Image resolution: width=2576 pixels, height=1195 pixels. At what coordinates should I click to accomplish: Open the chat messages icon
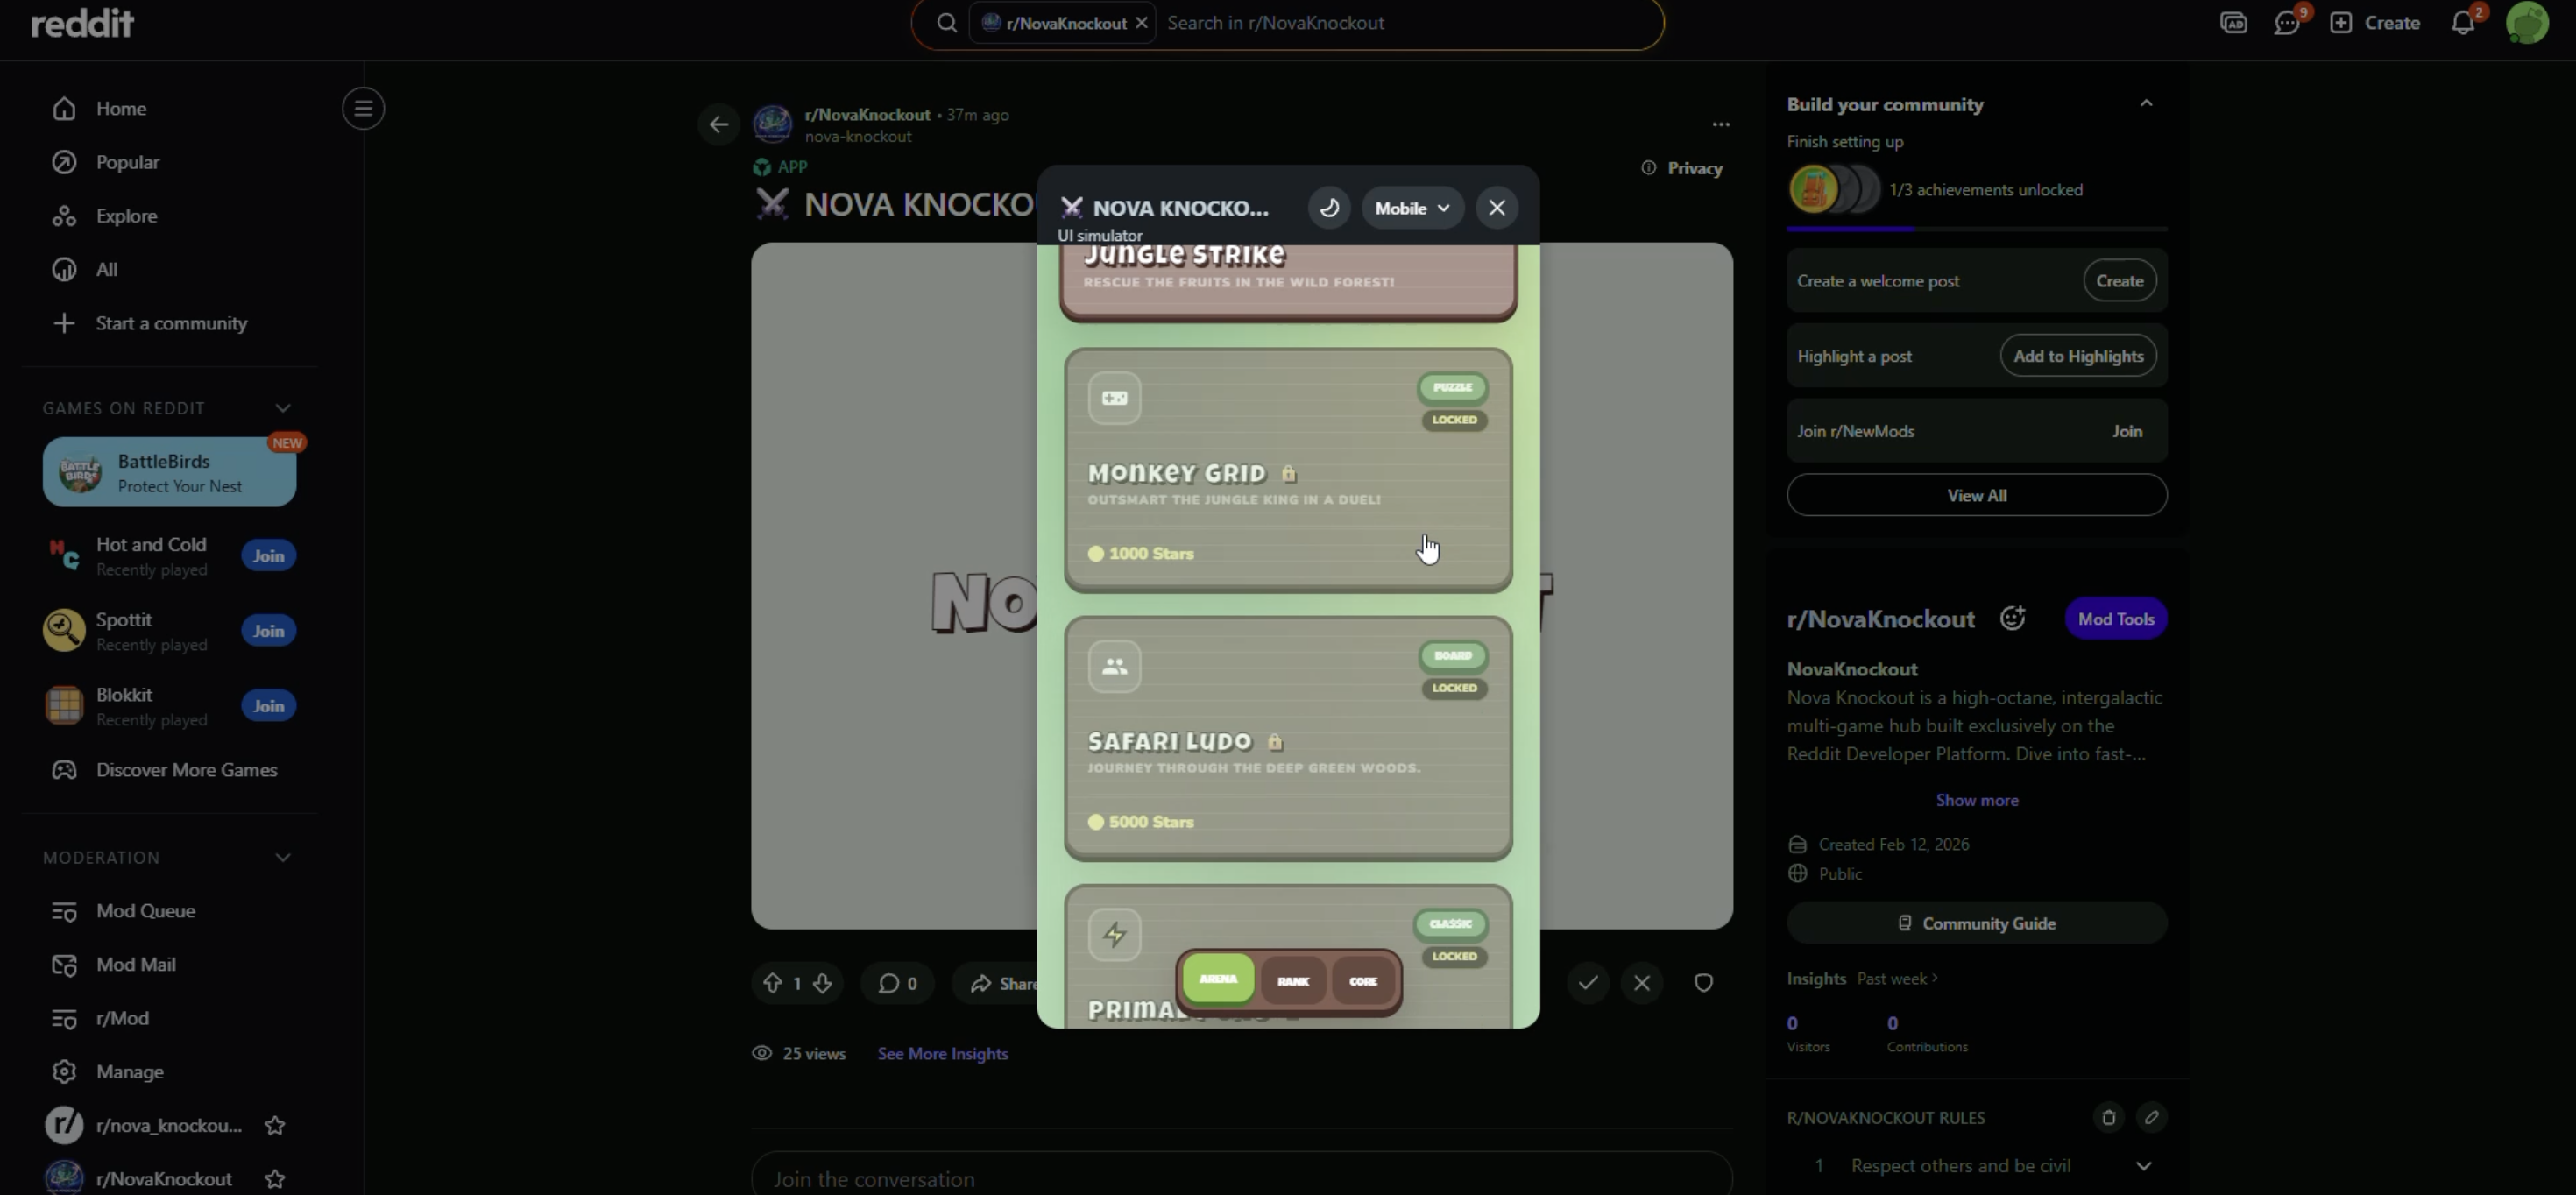[2286, 23]
